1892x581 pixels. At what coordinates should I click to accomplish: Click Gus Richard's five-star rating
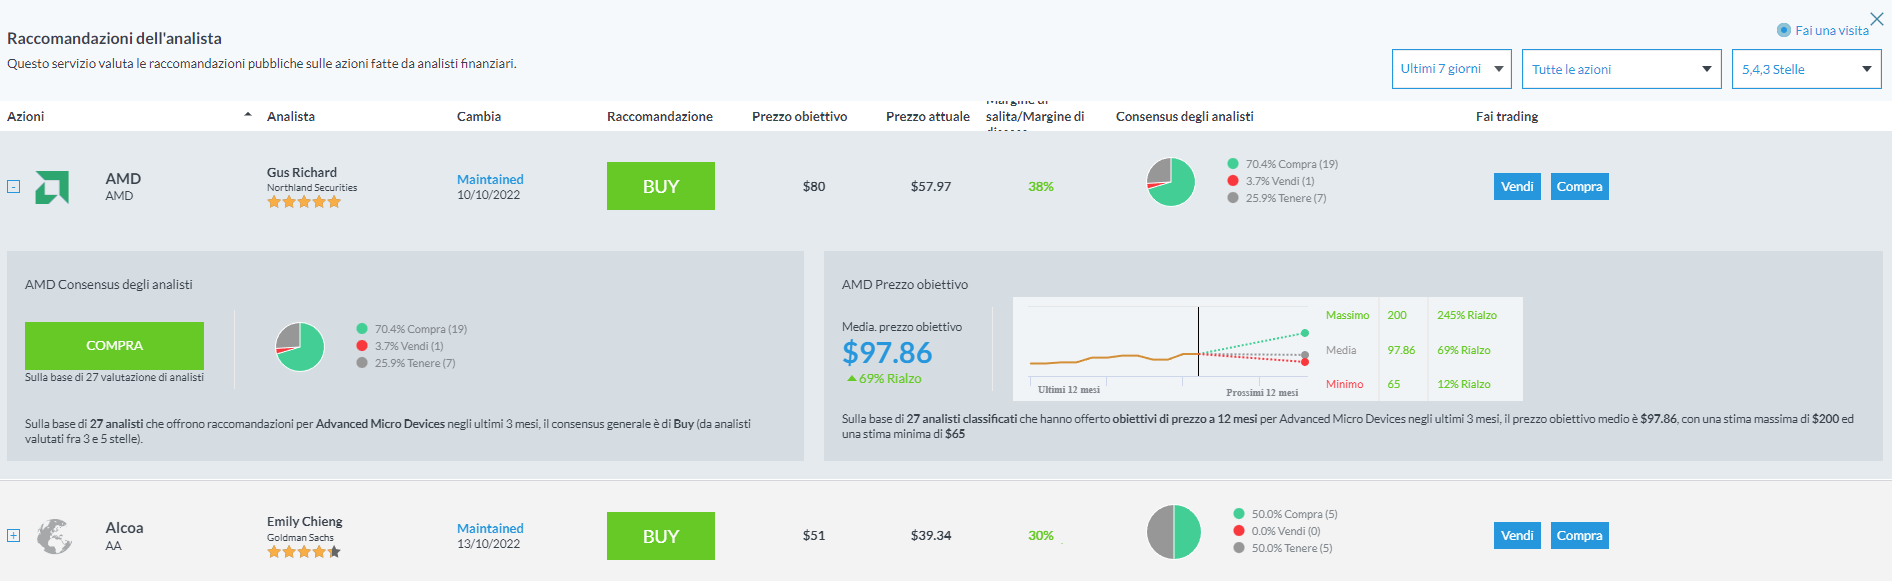point(304,202)
